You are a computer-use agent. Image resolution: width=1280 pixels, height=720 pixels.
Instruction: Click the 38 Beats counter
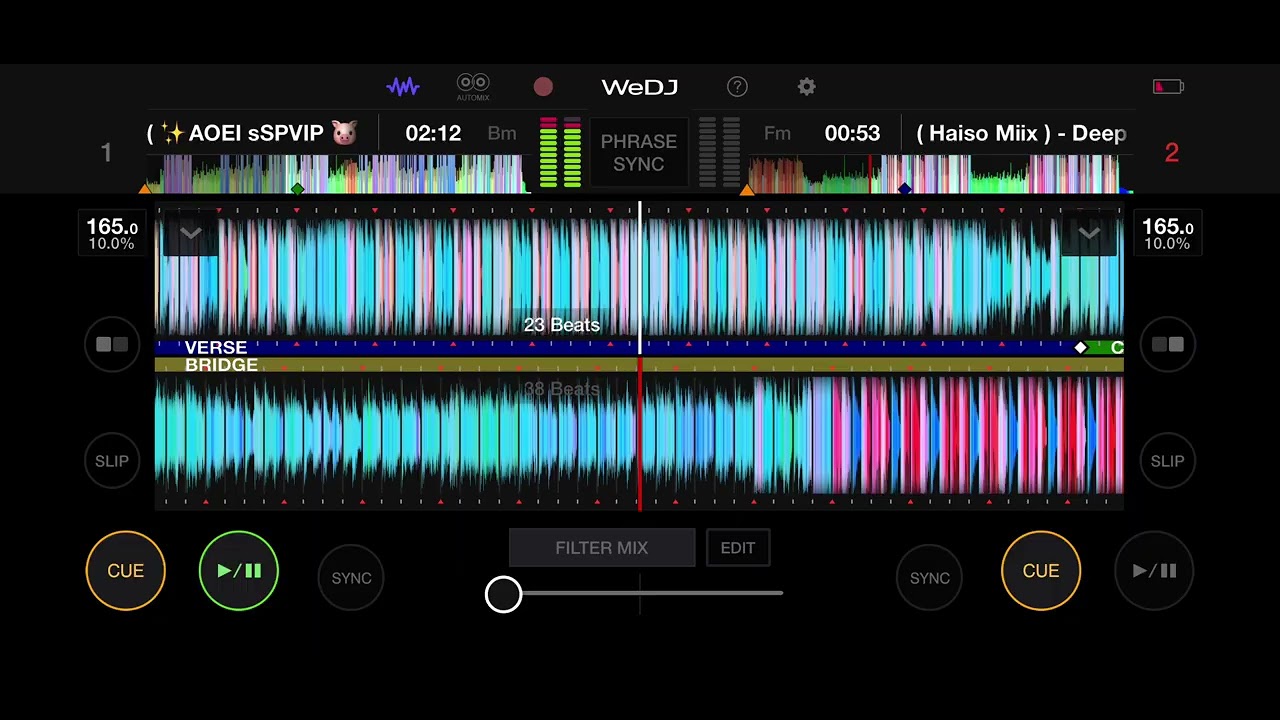pos(562,389)
